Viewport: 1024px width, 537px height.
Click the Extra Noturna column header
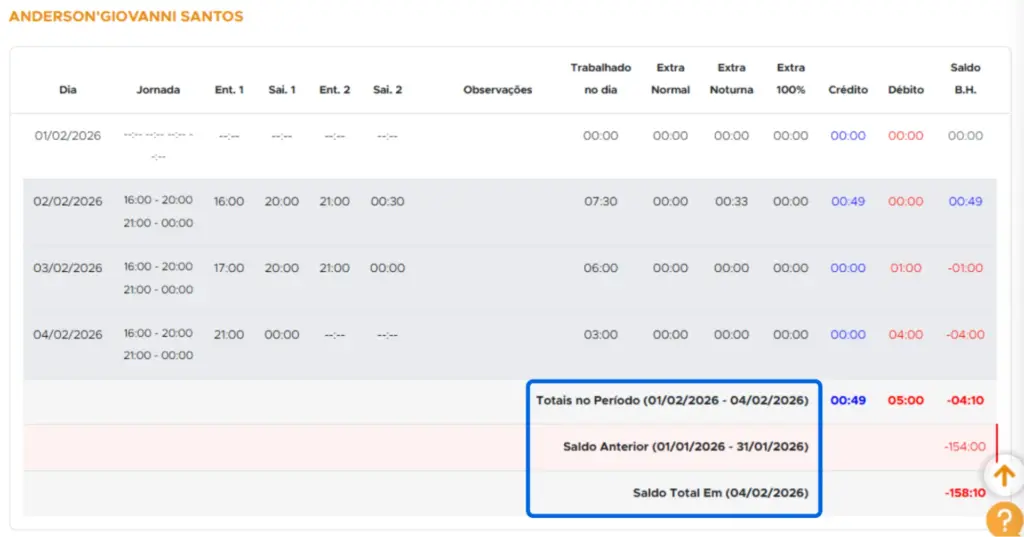[731, 78]
